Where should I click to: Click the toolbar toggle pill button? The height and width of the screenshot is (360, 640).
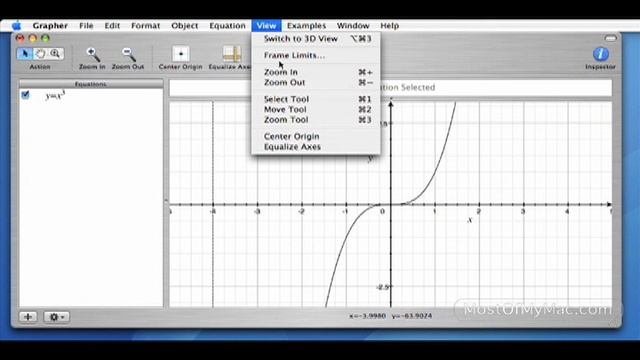tap(611, 38)
